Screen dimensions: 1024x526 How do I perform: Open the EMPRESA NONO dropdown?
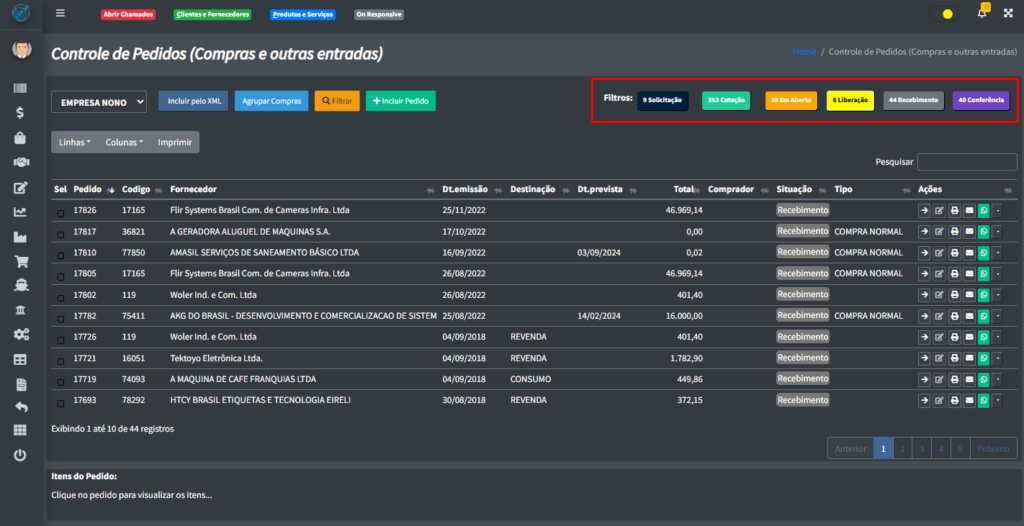pyautogui.click(x=99, y=102)
